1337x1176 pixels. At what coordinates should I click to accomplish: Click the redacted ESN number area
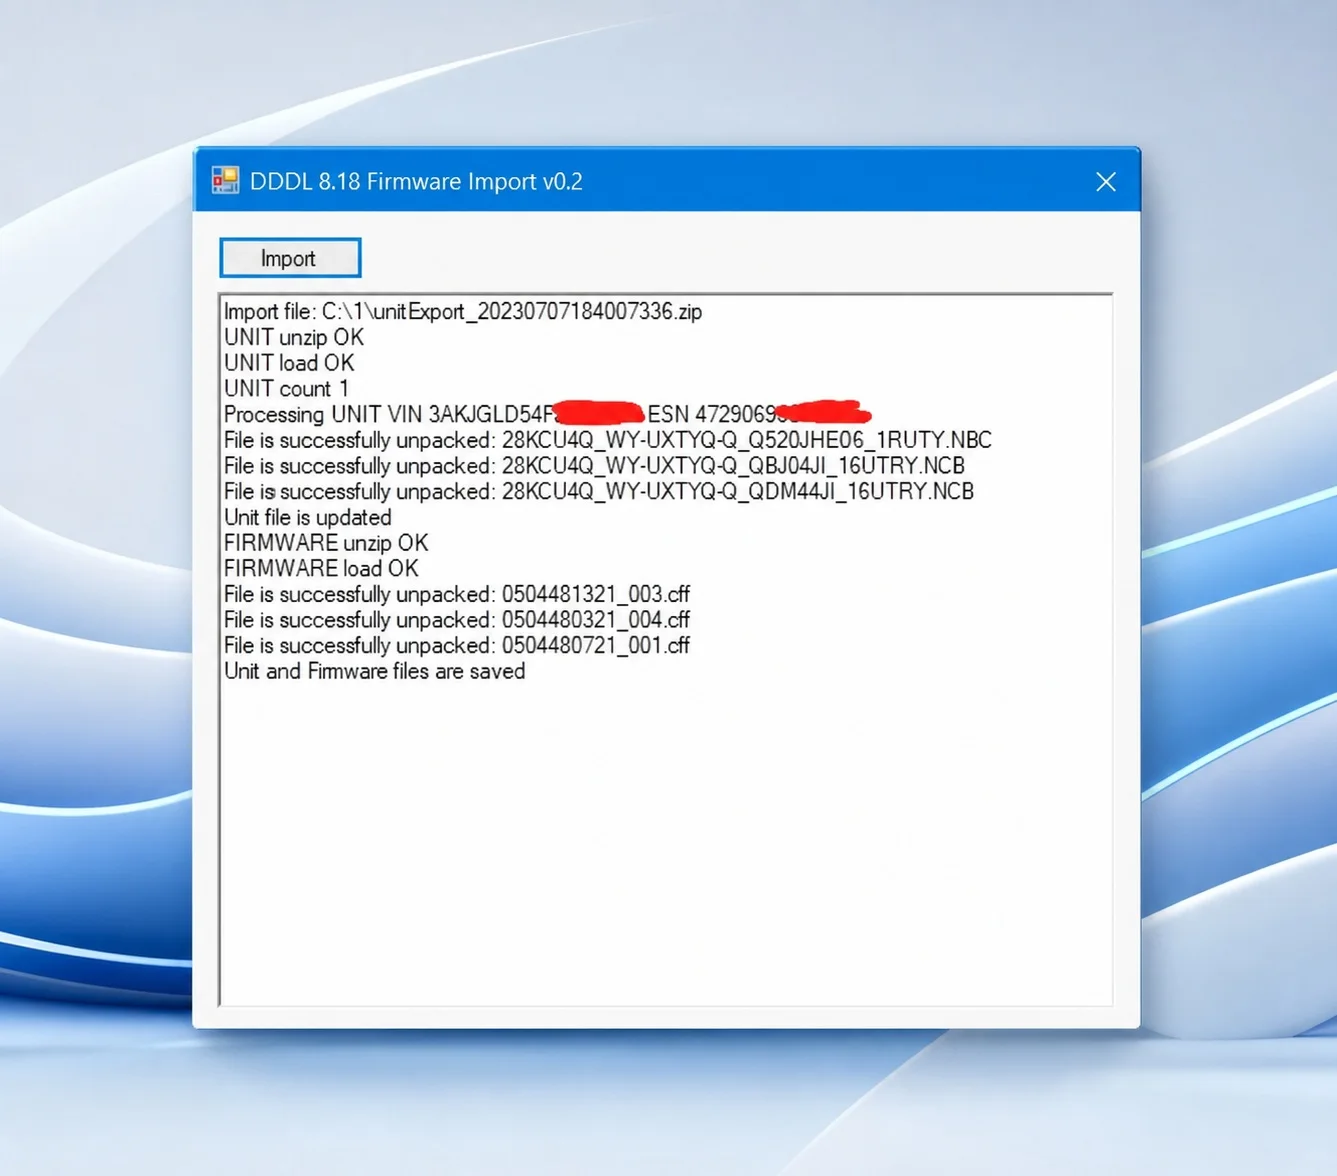tap(824, 412)
